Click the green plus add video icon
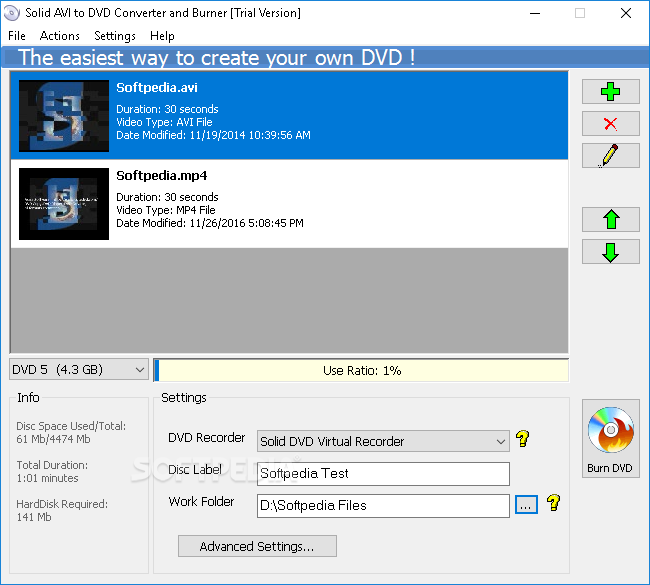The height and width of the screenshot is (585, 650). coord(611,92)
